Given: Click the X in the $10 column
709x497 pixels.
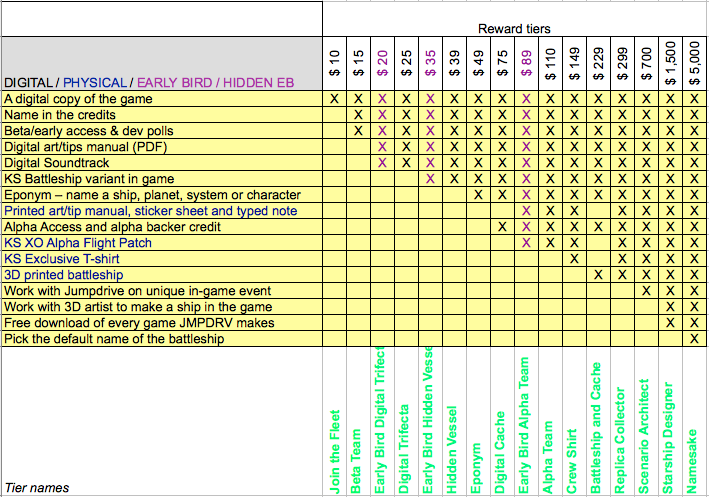Looking at the screenshot, I should point(334,99).
